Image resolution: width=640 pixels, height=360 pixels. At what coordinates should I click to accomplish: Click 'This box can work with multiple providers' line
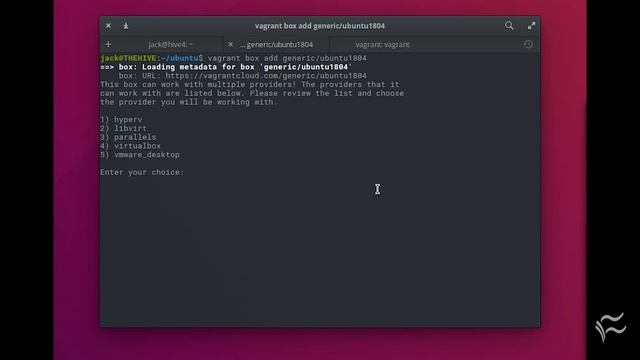[250, 84]
